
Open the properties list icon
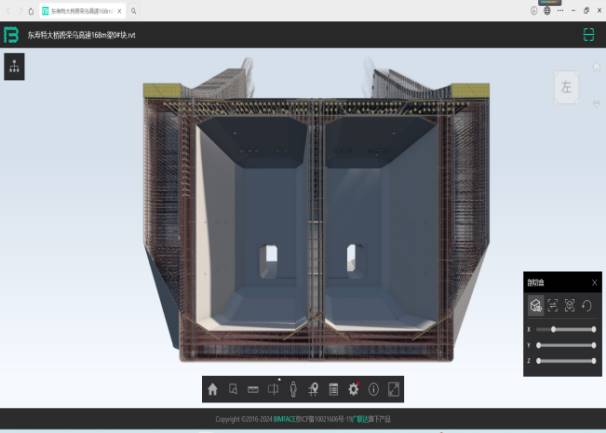[x=333, y=389]
